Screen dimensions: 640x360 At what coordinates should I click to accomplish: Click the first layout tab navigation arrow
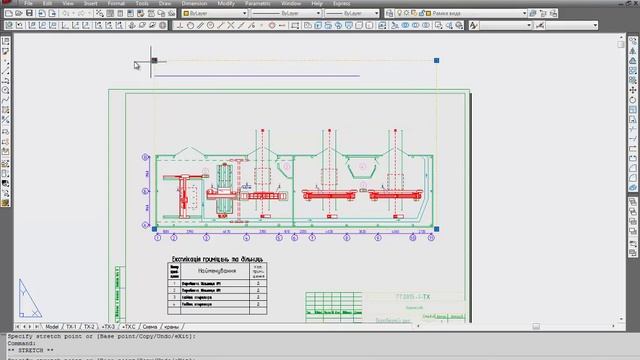(x=18, y=327)
